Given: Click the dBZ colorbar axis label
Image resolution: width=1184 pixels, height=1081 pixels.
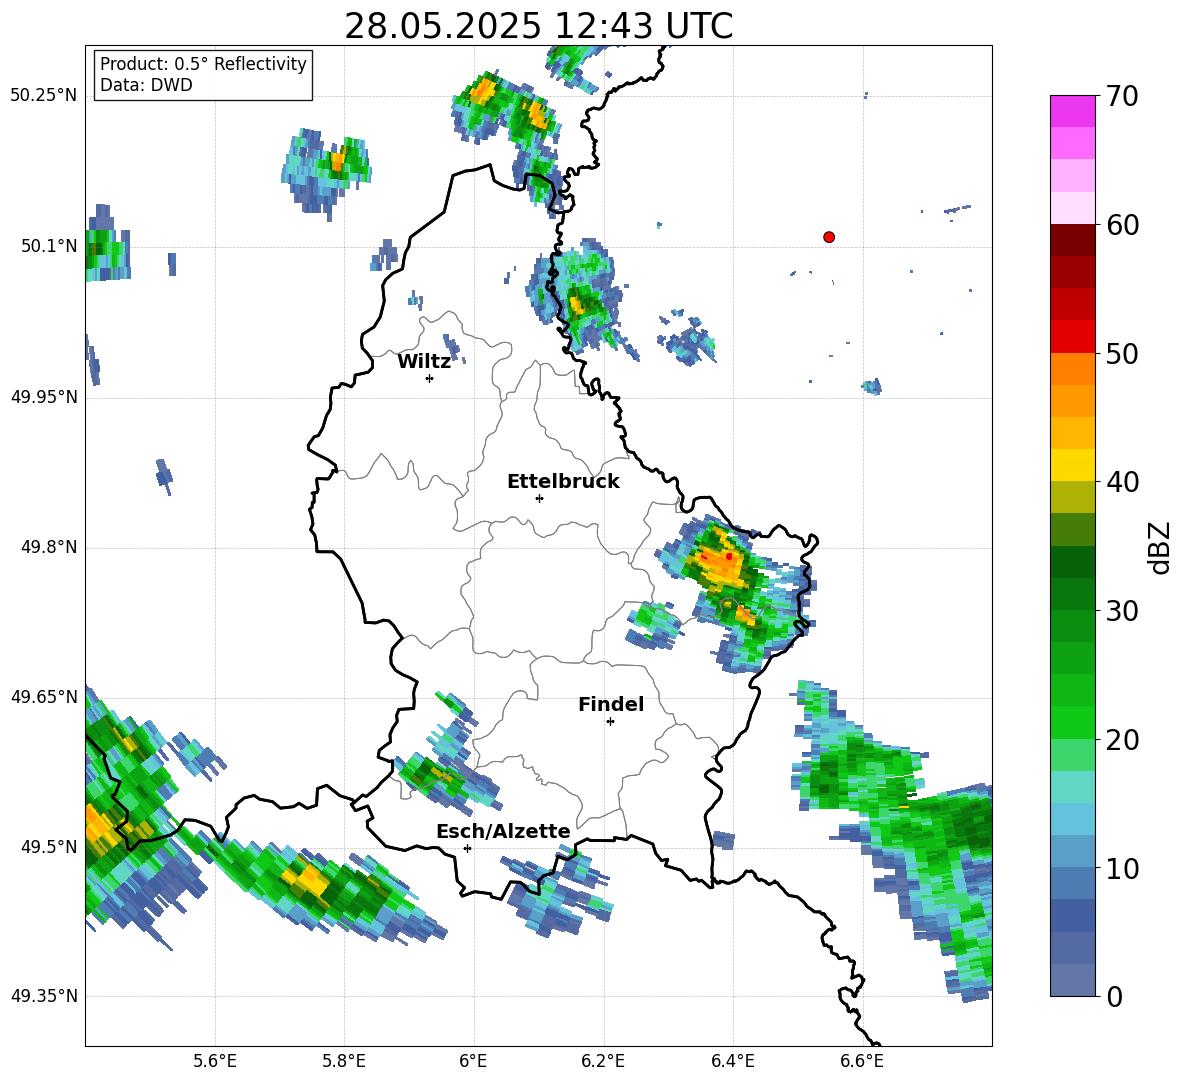Looking at the screenshot, I should (1161, 547).
